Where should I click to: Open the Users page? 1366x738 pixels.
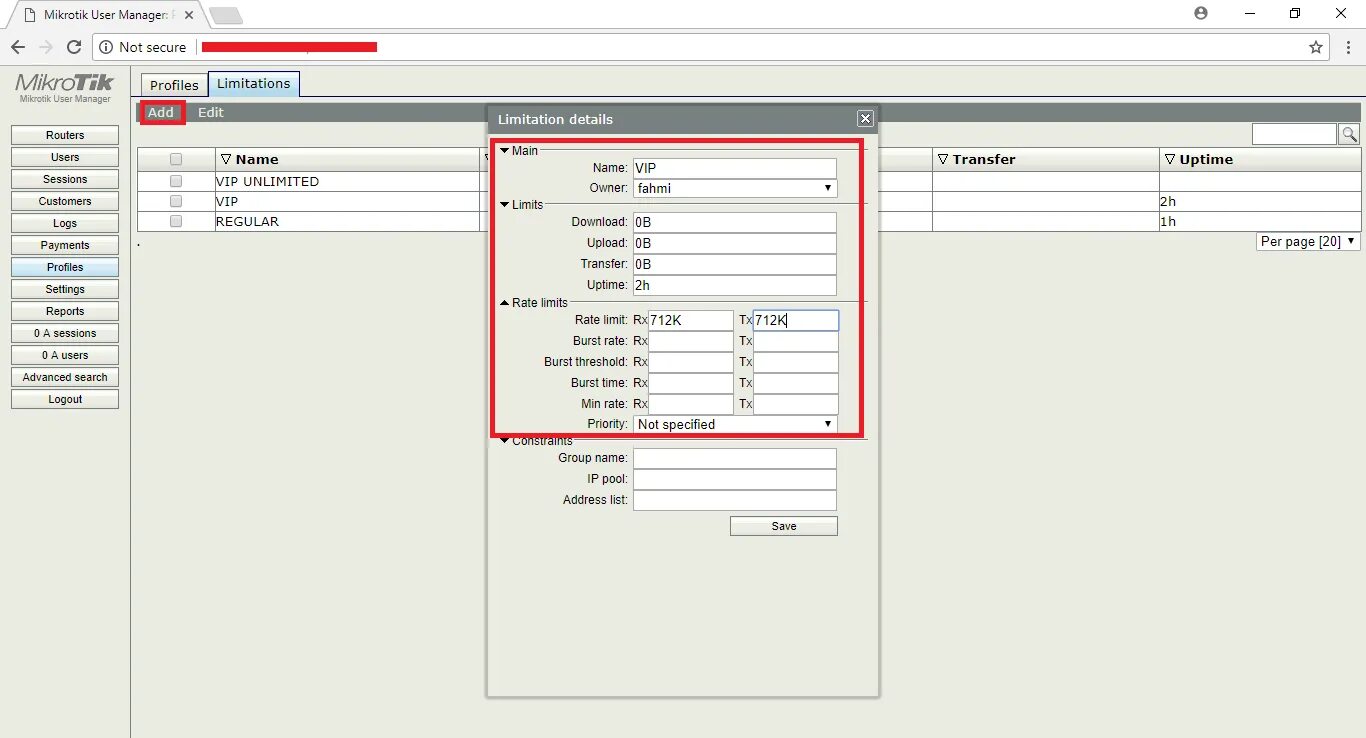point(65,157)
